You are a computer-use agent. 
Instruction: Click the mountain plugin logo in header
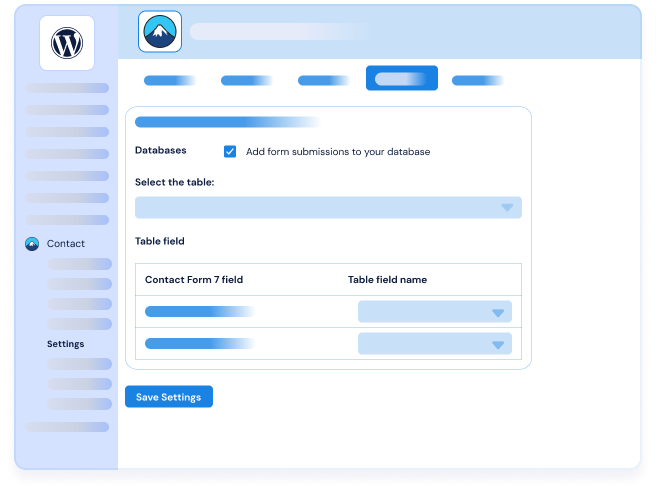pyautogui.click(x=160, y=32)
